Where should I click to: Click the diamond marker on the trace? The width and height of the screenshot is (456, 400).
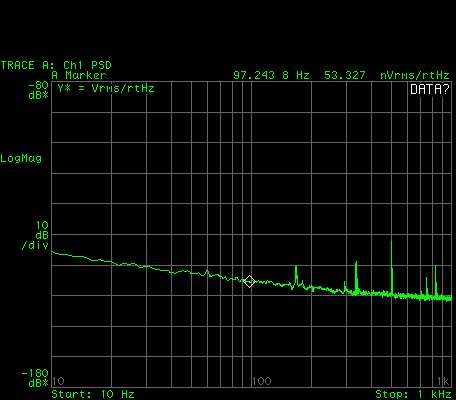coord(249,281)
